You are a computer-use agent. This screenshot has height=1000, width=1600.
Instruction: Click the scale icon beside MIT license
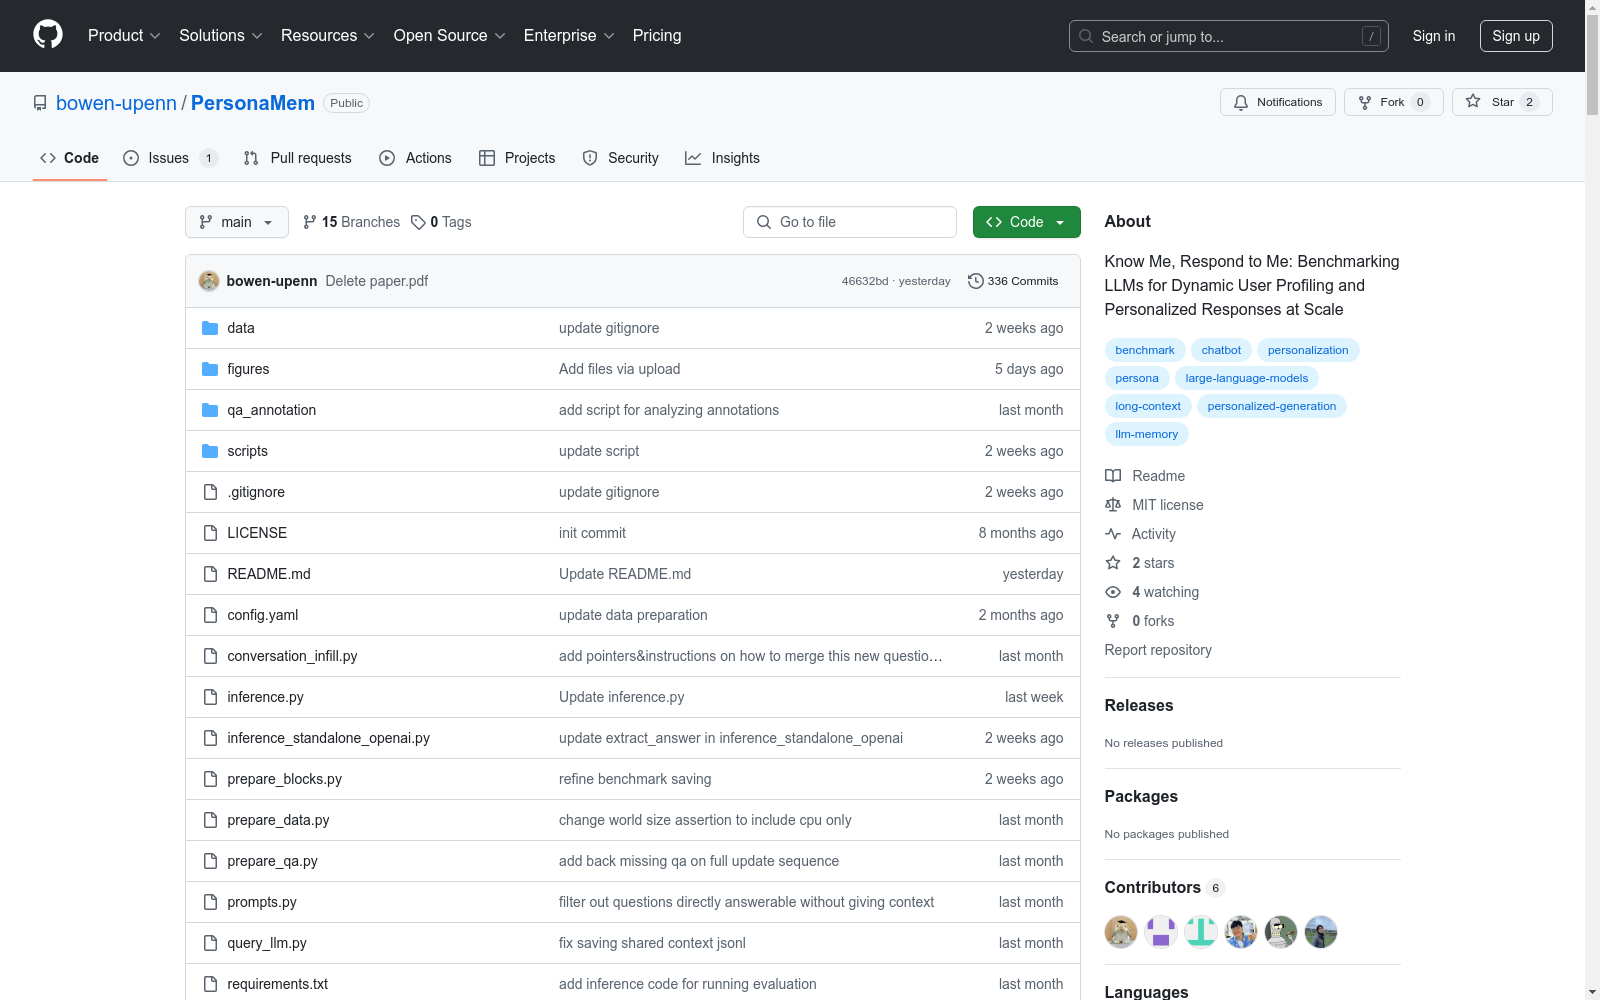(x=1113, y=505)
